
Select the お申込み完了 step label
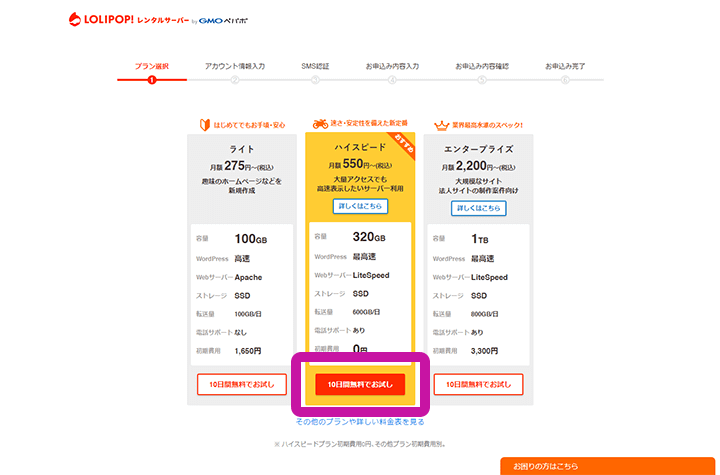(565, 66)
